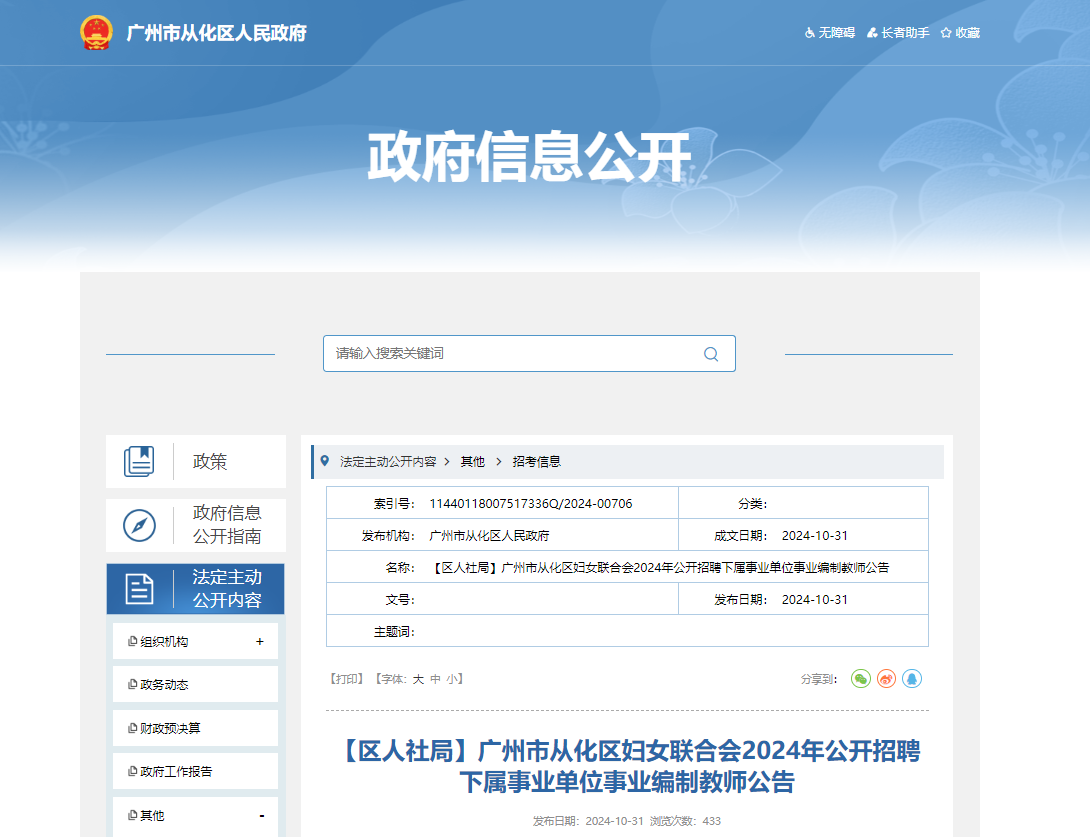This screenshot has width=1090, height=837.
Task: Click the document icon for 法定主动公开内容
Action: (139, 589)
